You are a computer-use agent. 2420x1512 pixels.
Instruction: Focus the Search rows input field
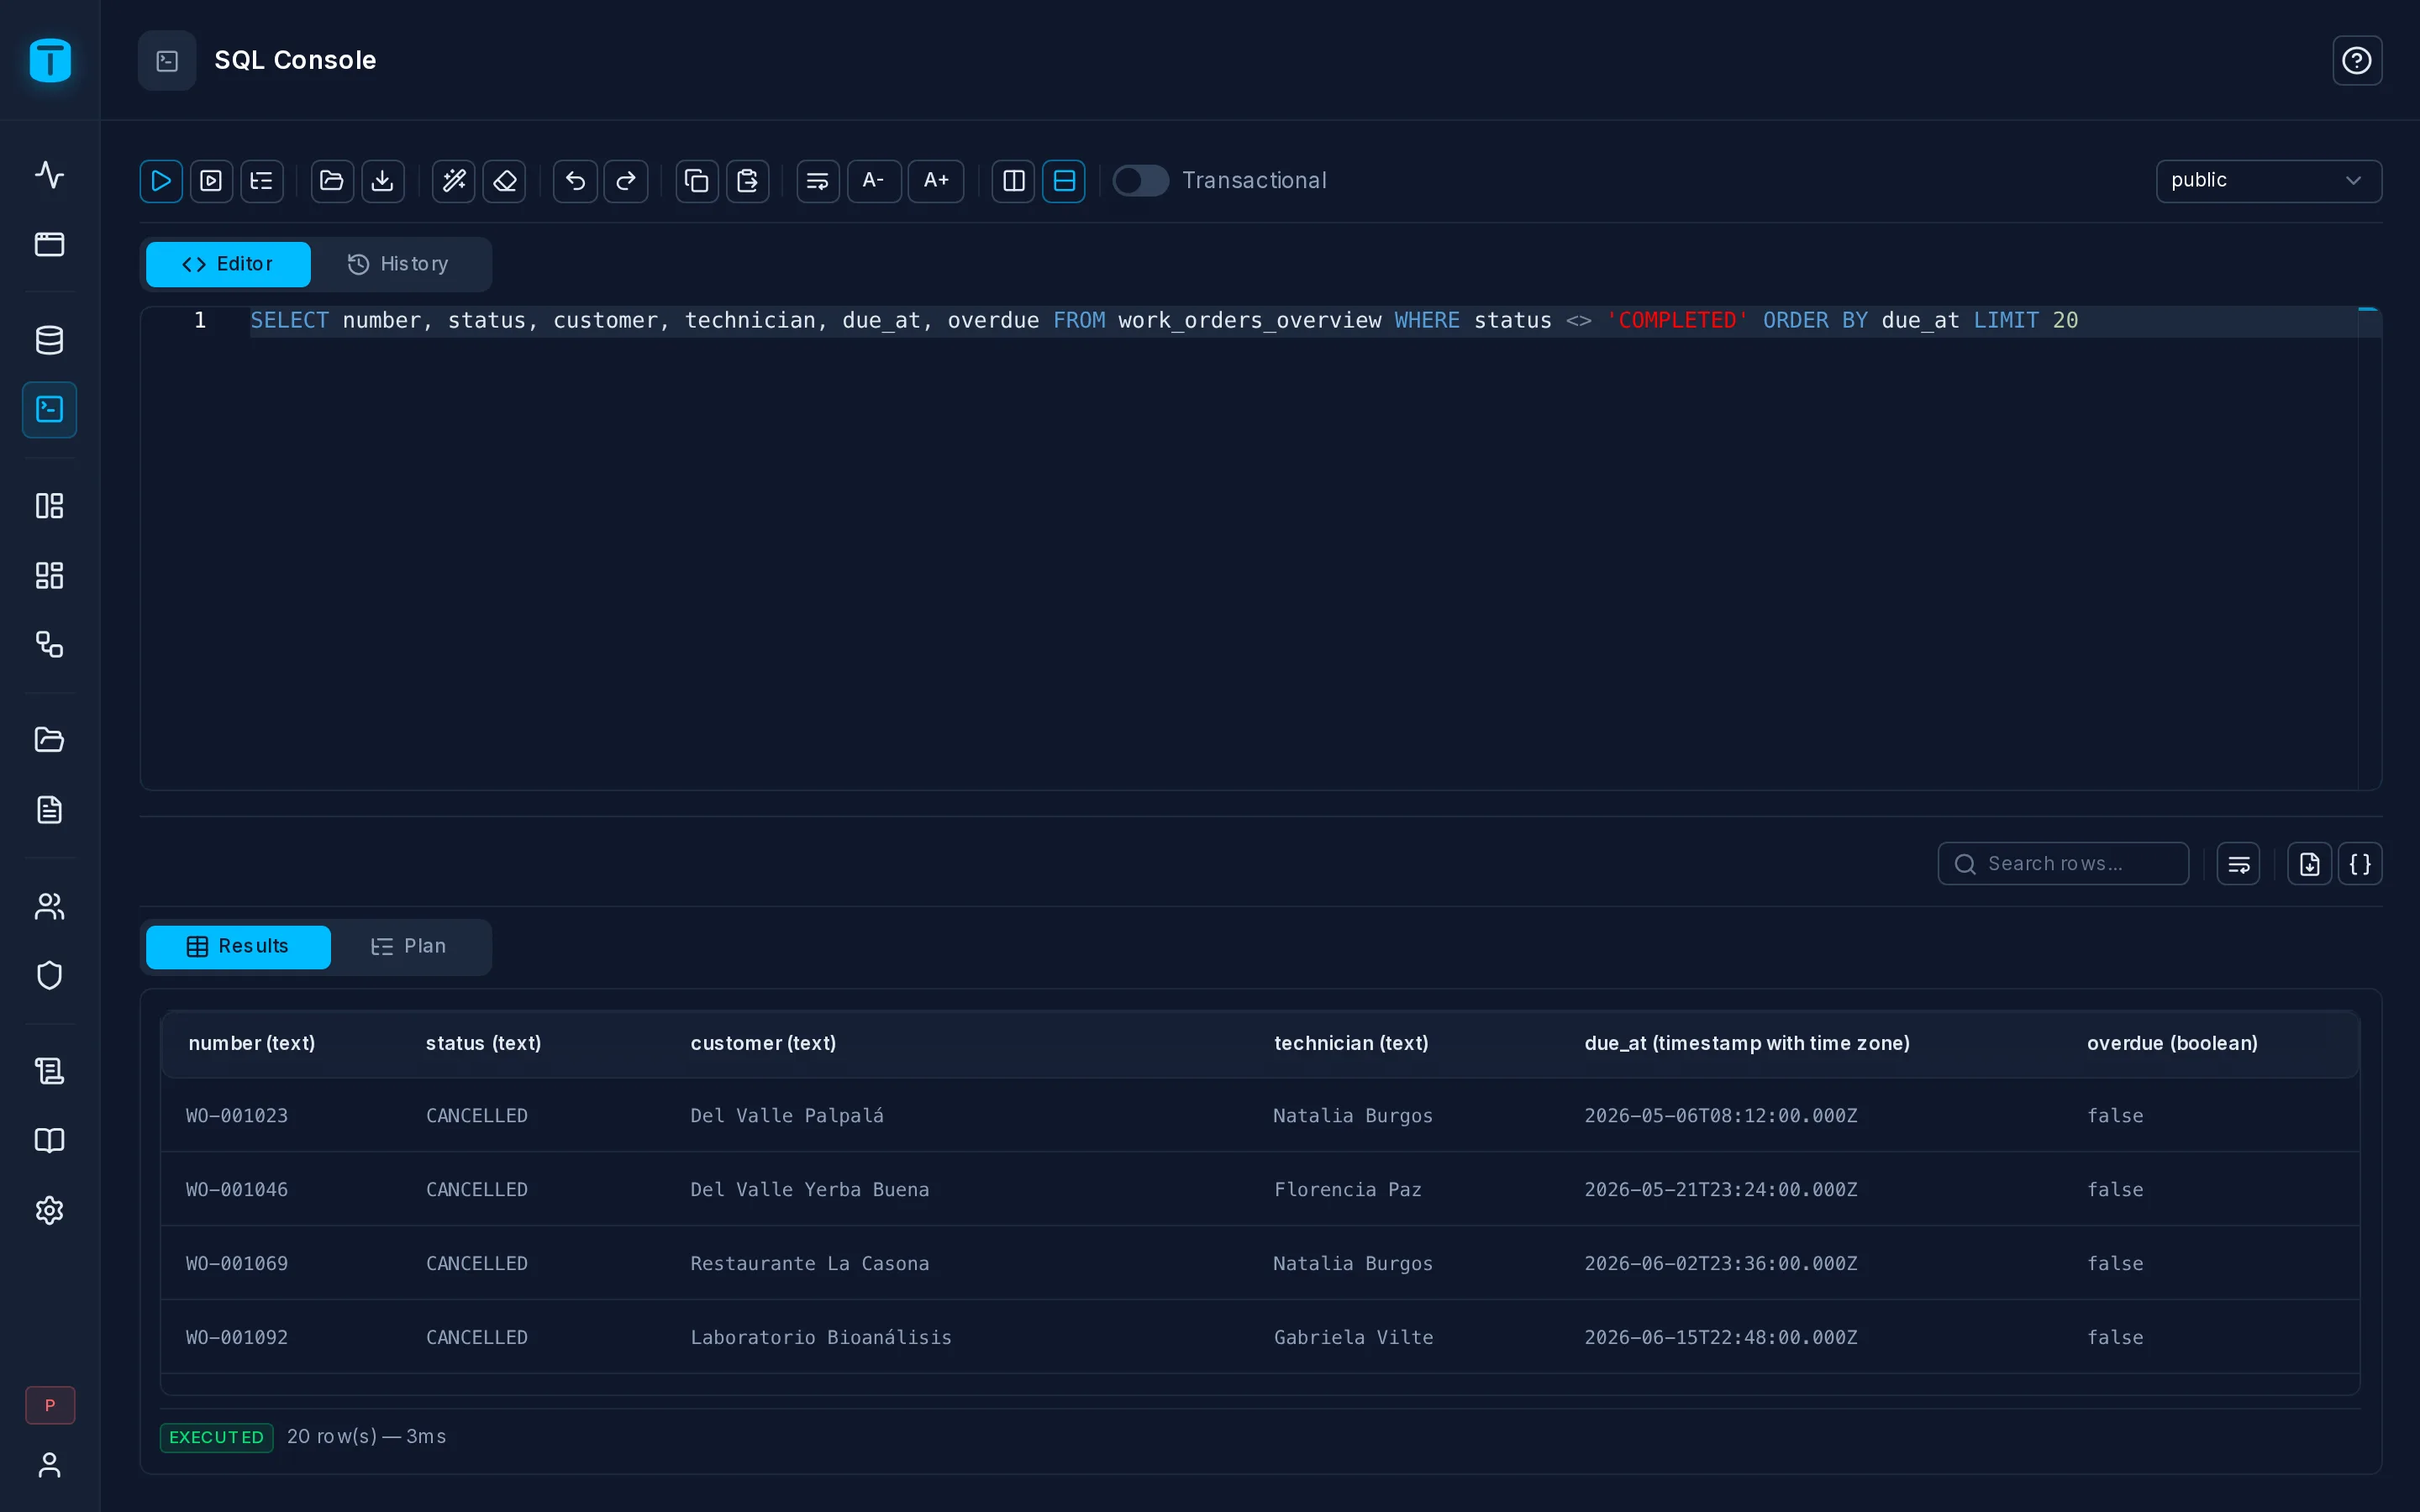2063,864
